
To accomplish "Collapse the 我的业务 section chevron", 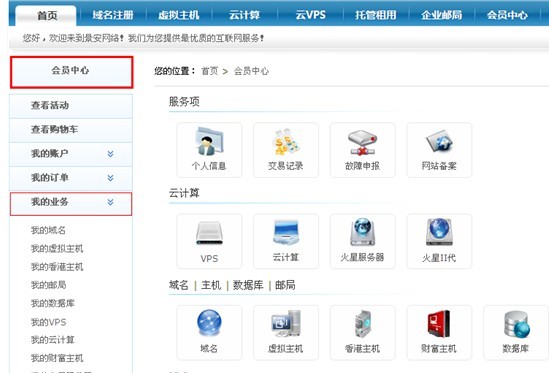I will pyautogui.click(x=110, y=202).
